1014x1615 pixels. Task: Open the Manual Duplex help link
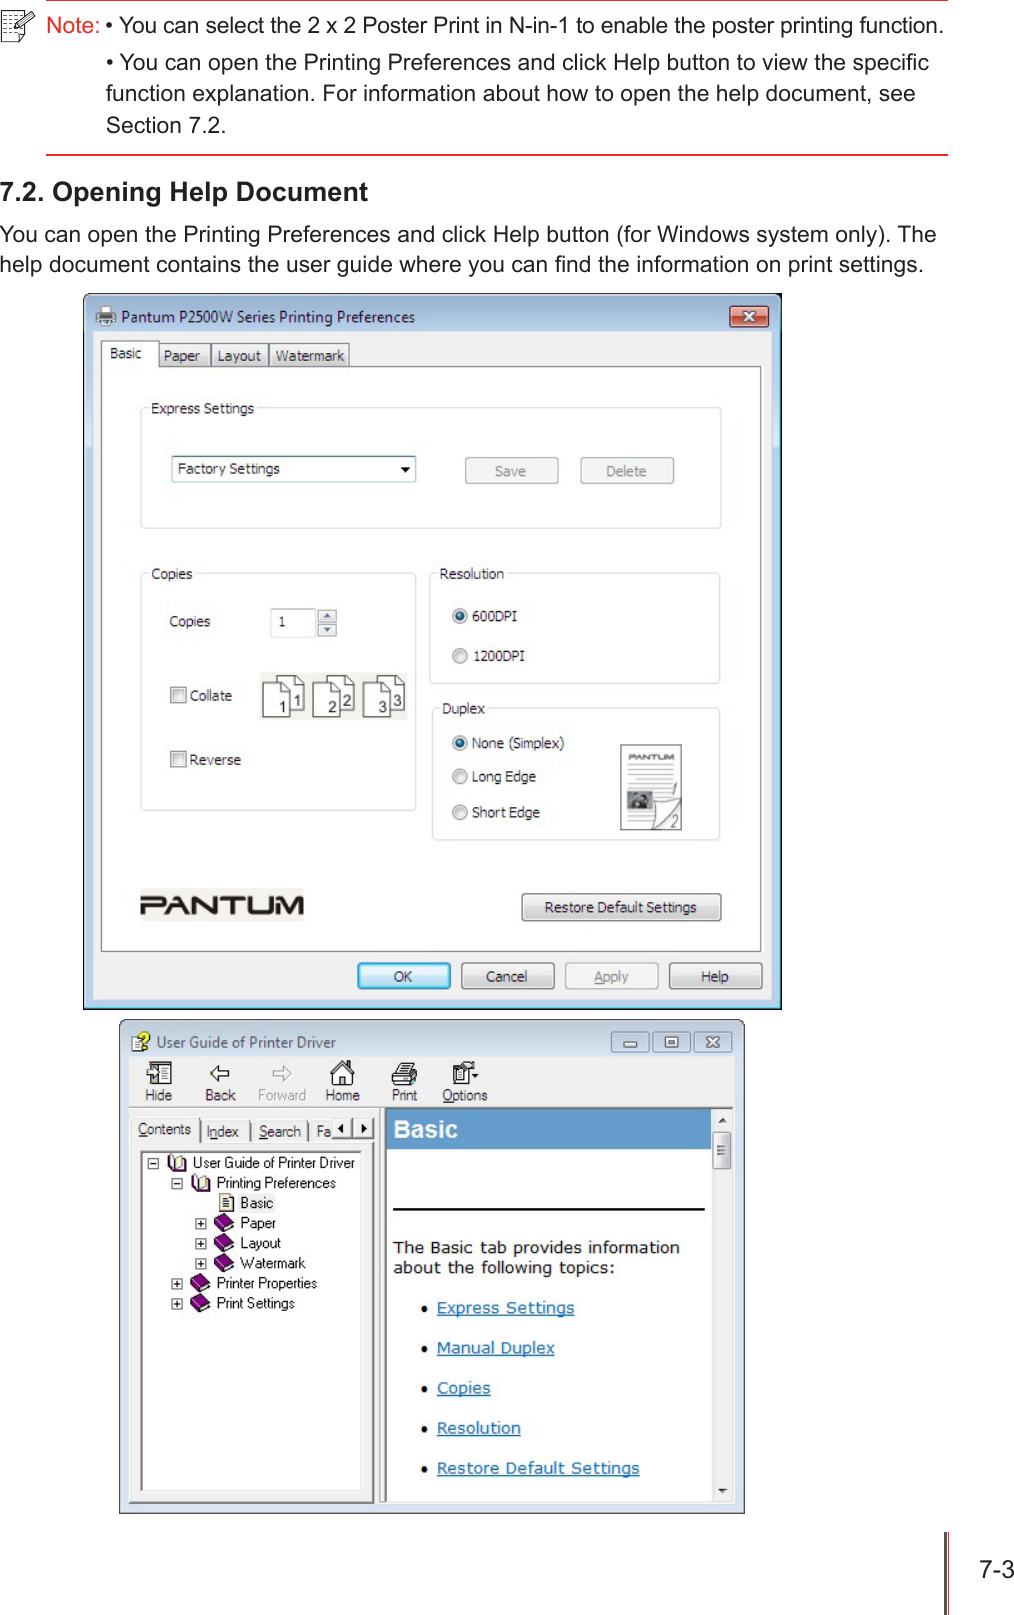tap(495, 1348)
